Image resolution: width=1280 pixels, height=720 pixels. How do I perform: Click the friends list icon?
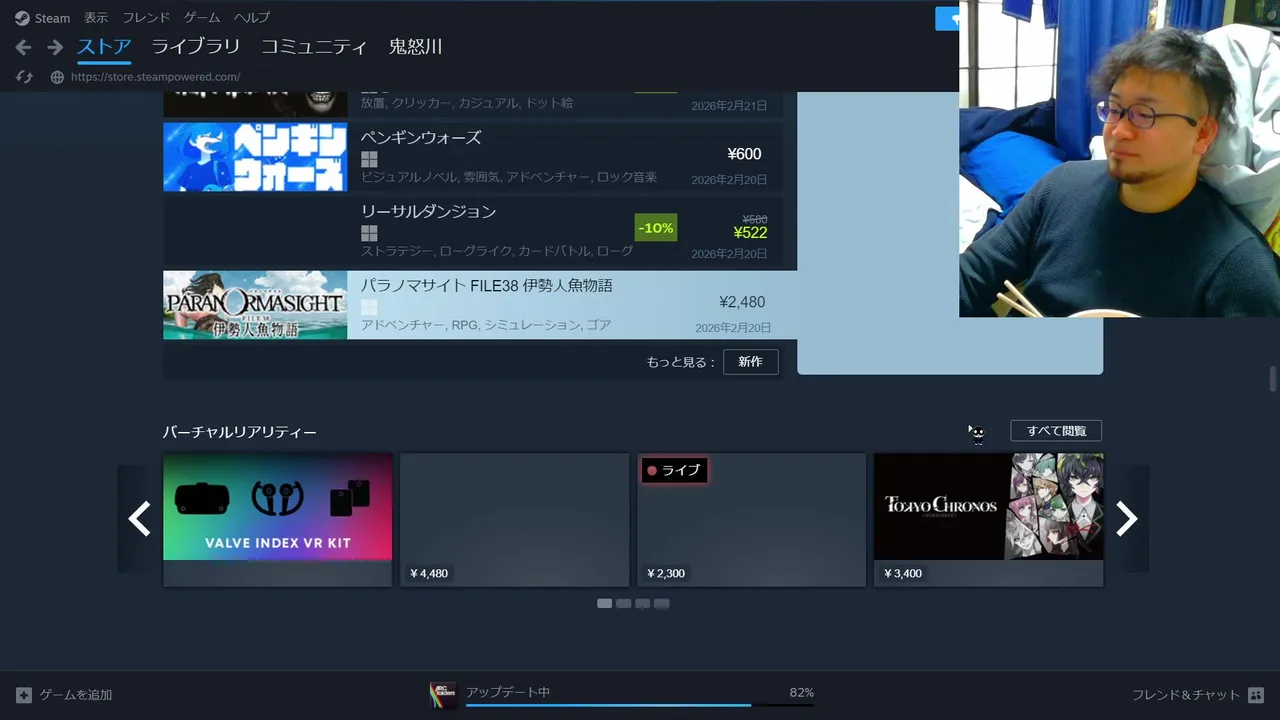pos(1256,695)
